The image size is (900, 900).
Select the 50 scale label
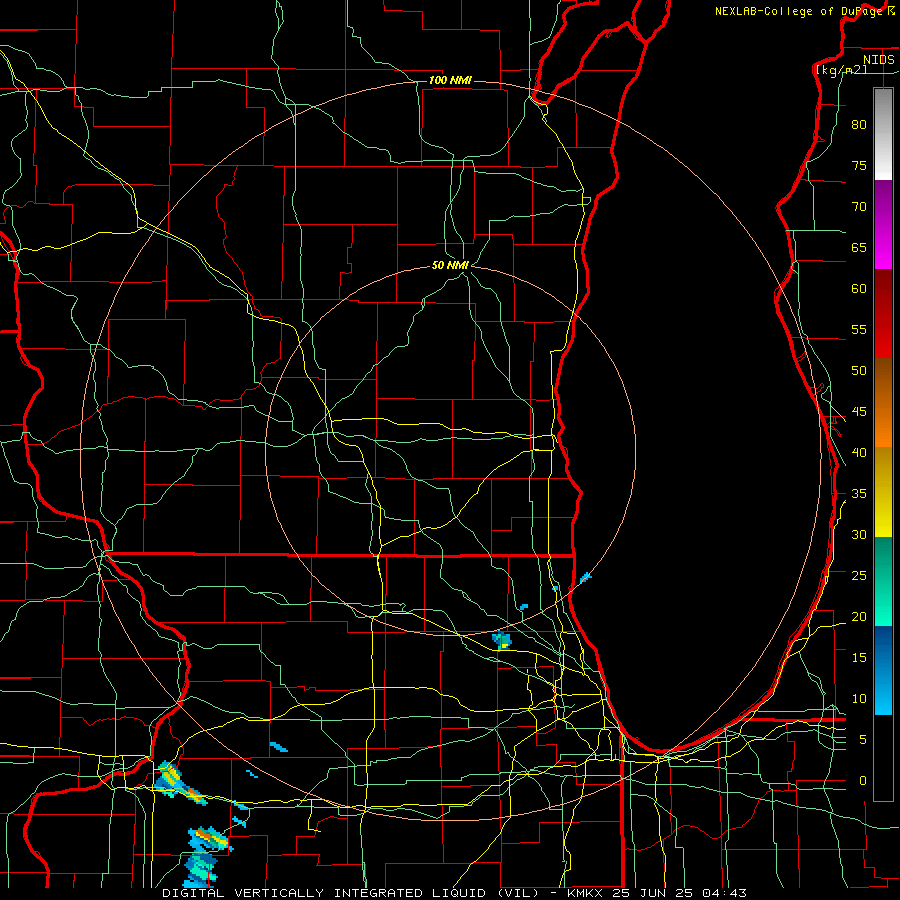click(859, 371)
